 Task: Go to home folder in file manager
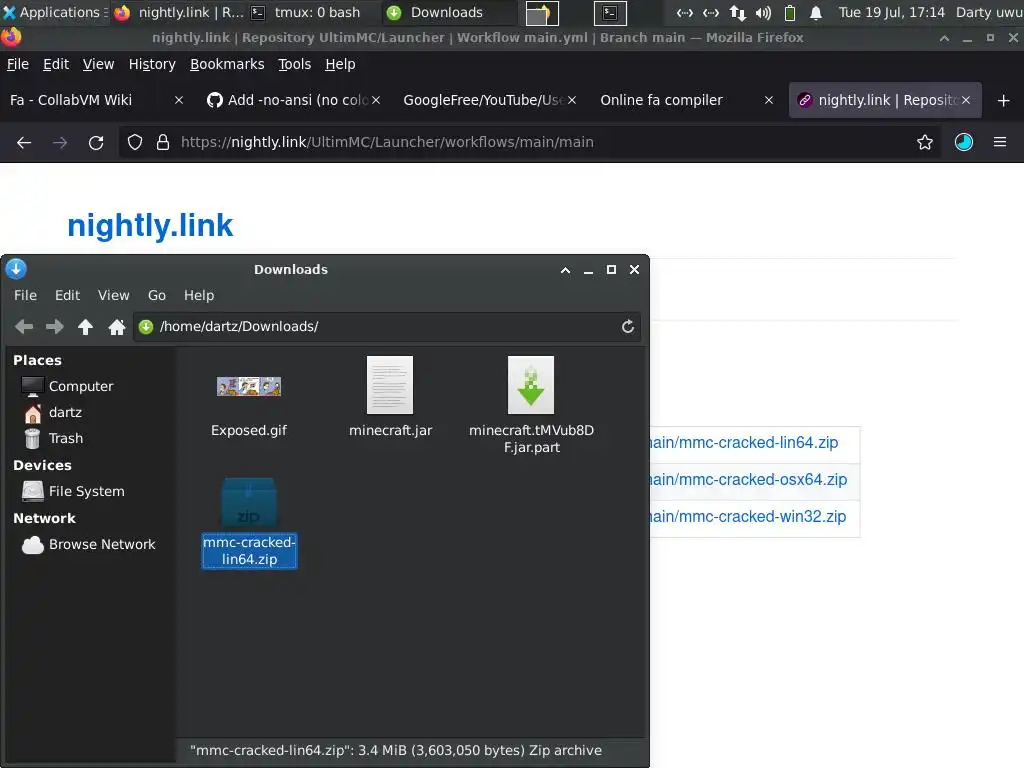tap(117, 327)
